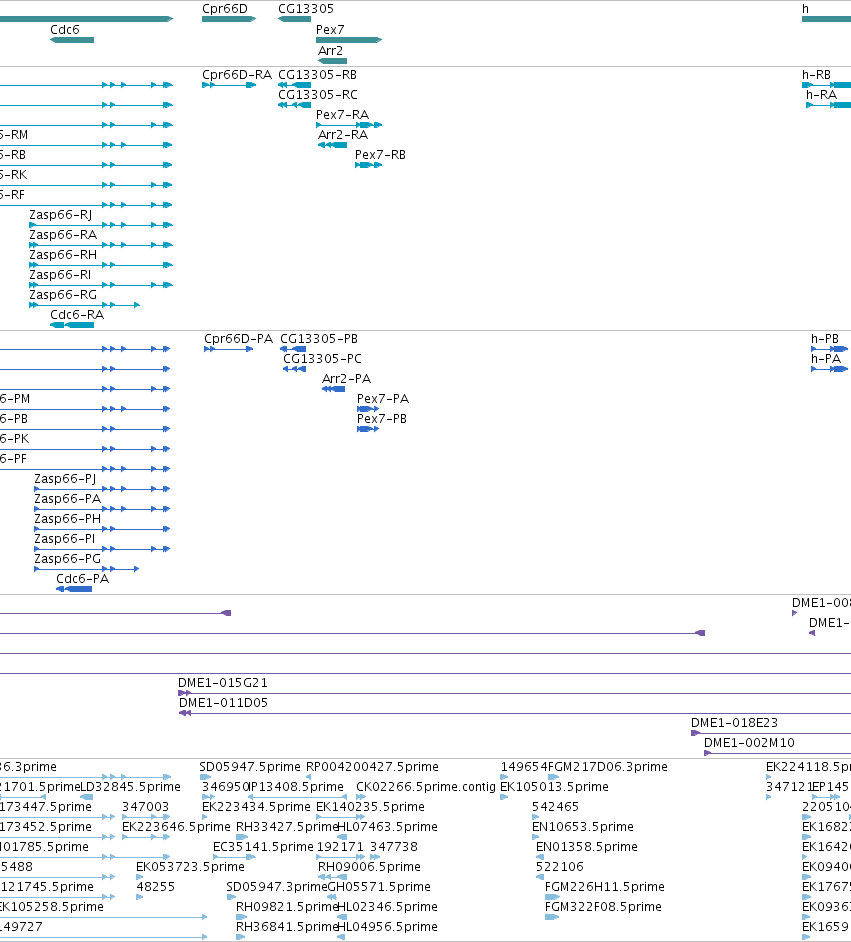Click the Zasp66-PJ CDS label
This screenshot has height=942, width=851.
click(x=65, y=479)
